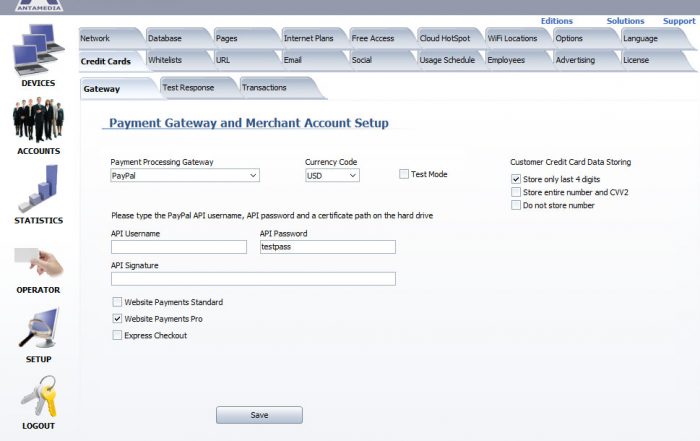Uncheck Website Payments Pro option

tap(117, 319)
